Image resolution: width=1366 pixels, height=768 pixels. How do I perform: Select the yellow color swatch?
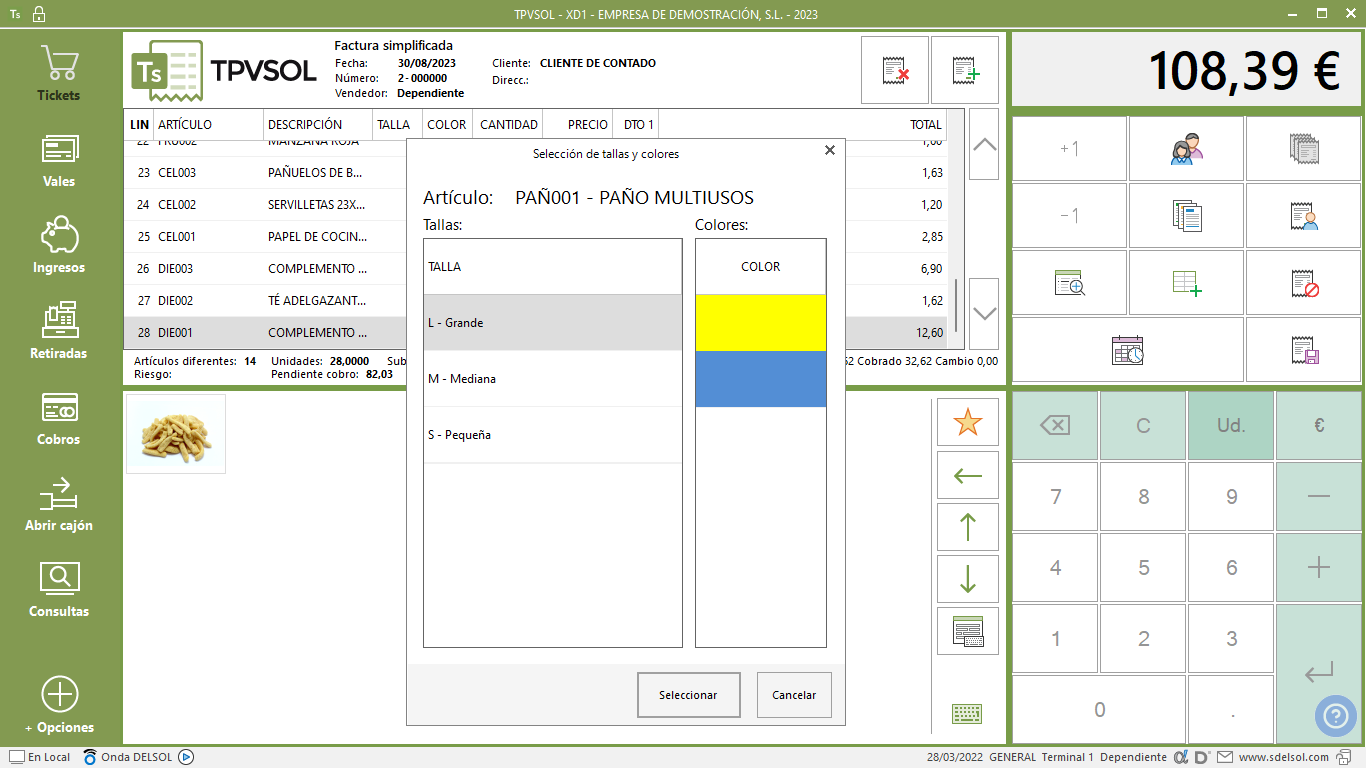pos(760,323)
